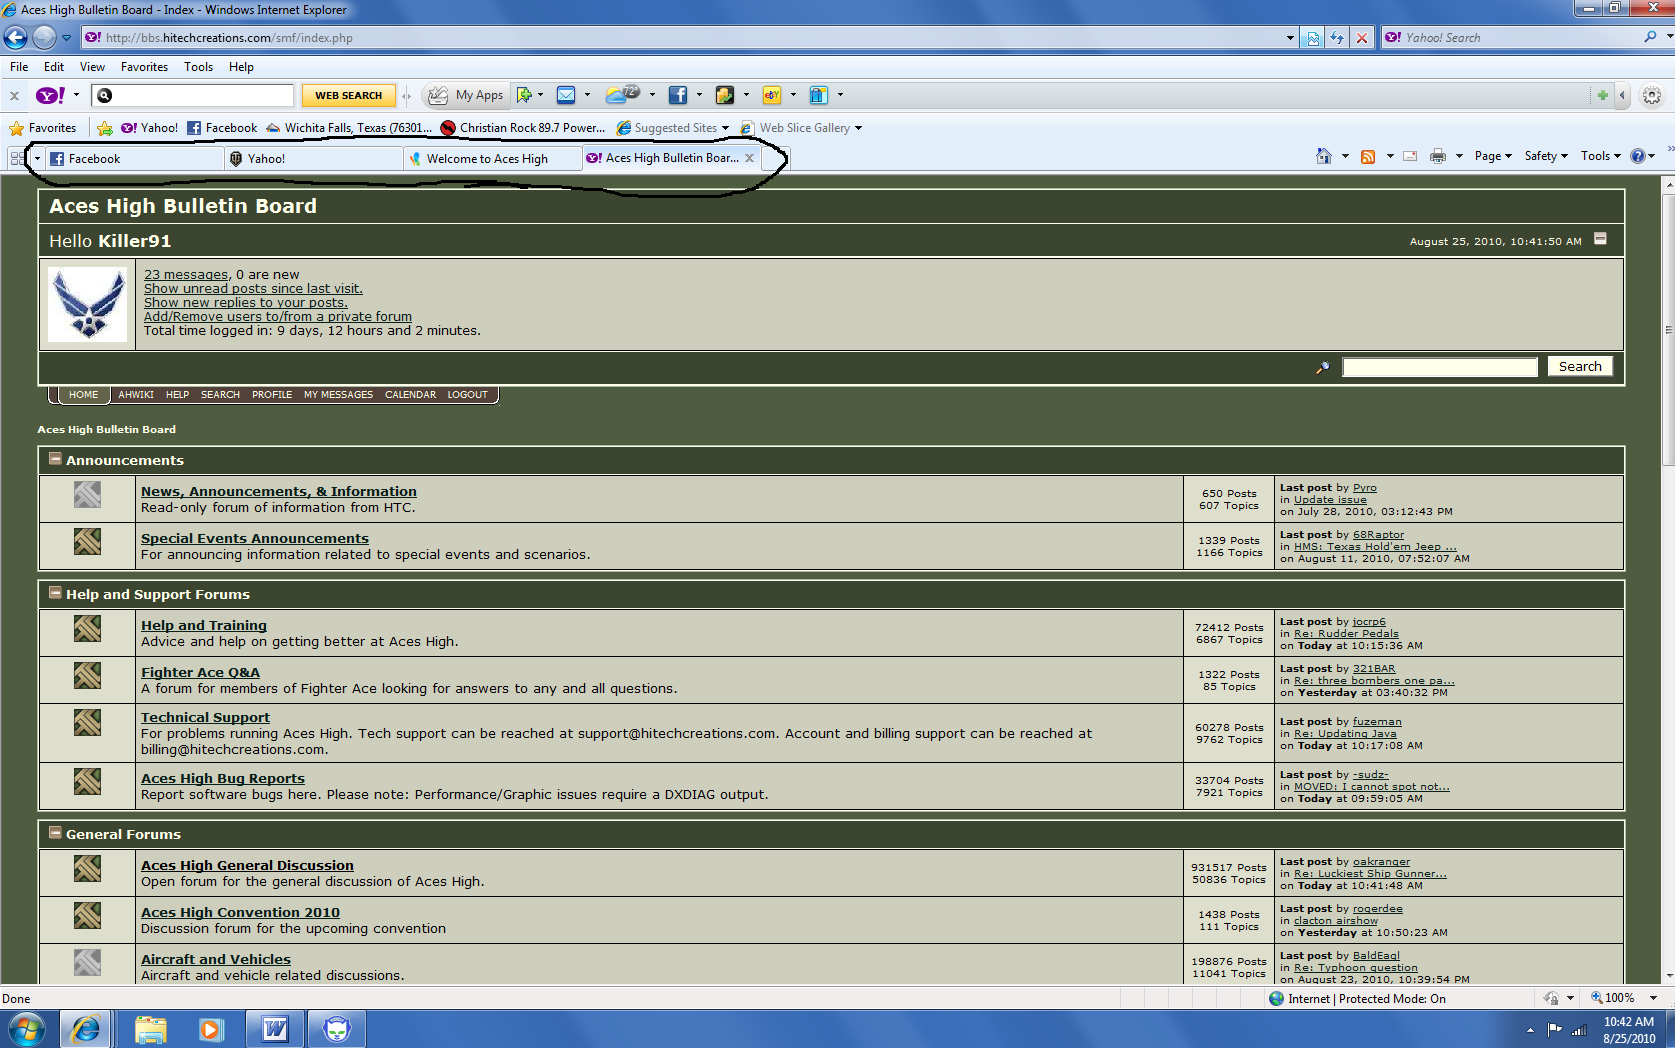
Task: Click the Yahoo! logo on the Yahoo toolbar
Action: pyautogui.click(x=50, y=95)
